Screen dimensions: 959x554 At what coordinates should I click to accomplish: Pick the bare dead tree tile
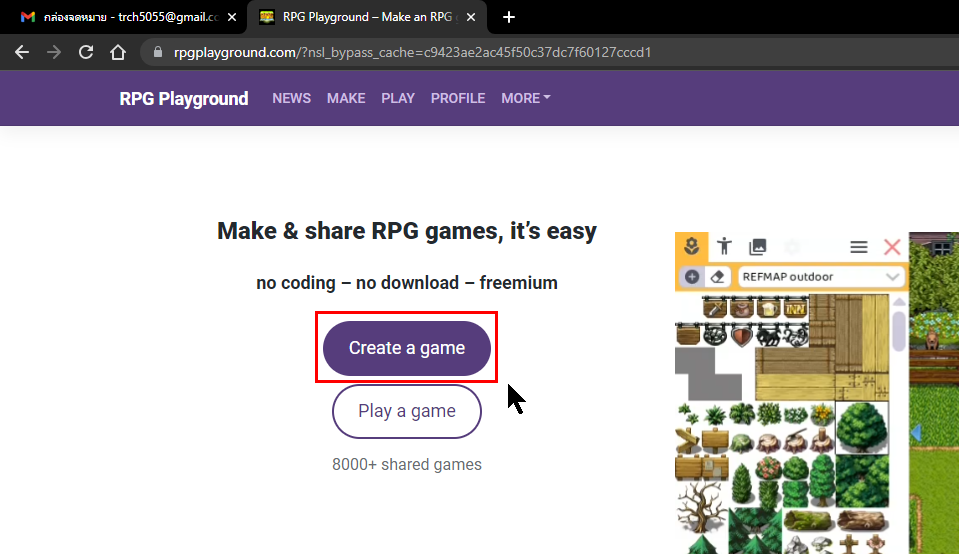pos(701,506)
